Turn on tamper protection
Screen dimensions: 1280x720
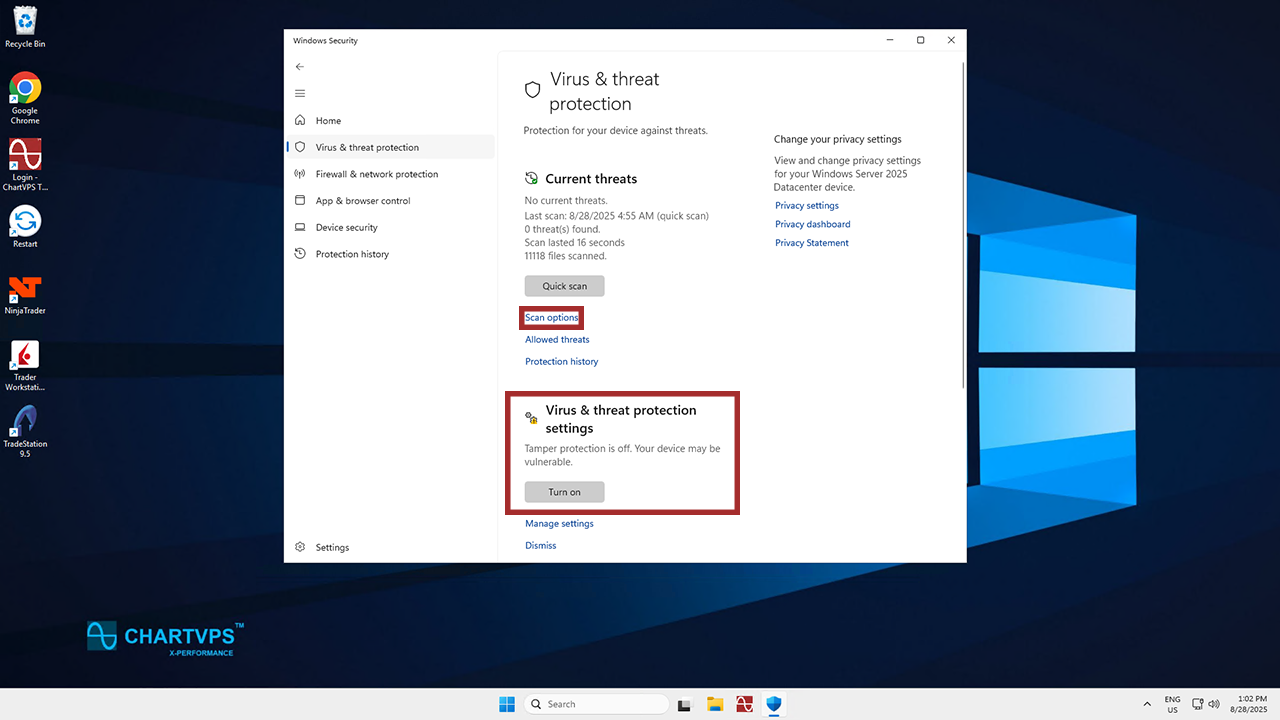tap(564, 492)
